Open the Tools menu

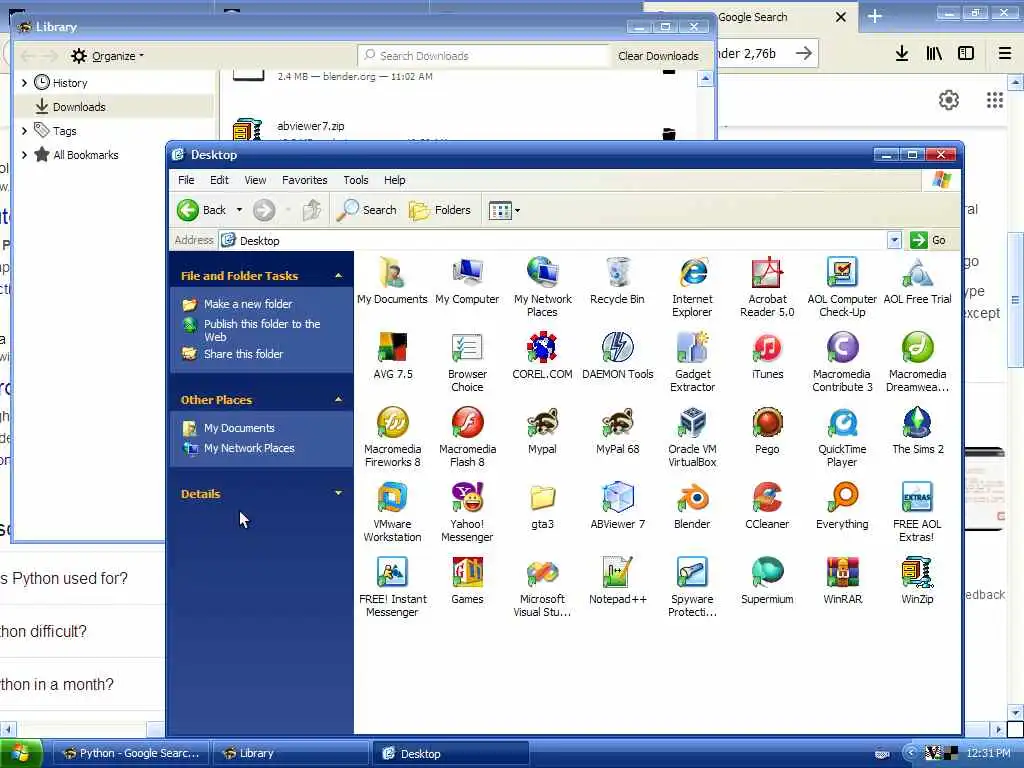(356, 180)
